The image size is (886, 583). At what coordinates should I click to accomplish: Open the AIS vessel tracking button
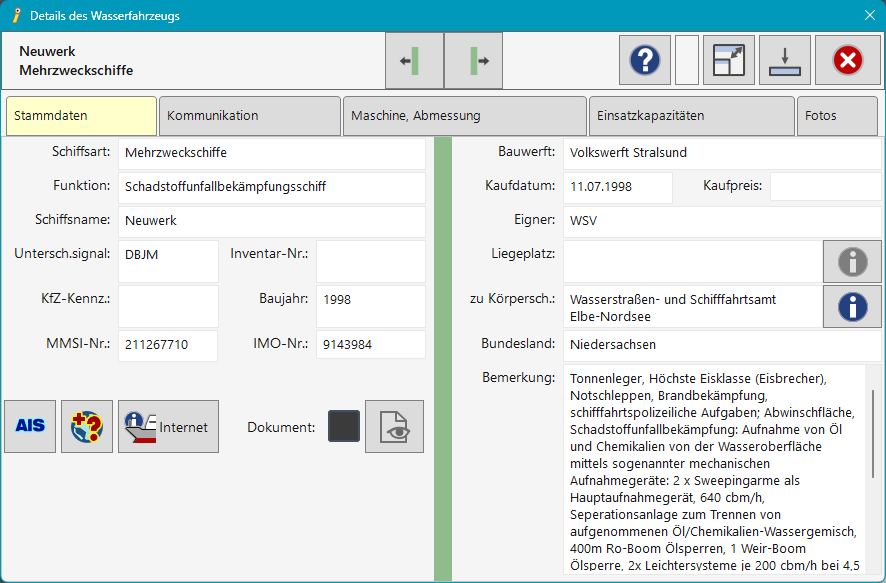30,427
